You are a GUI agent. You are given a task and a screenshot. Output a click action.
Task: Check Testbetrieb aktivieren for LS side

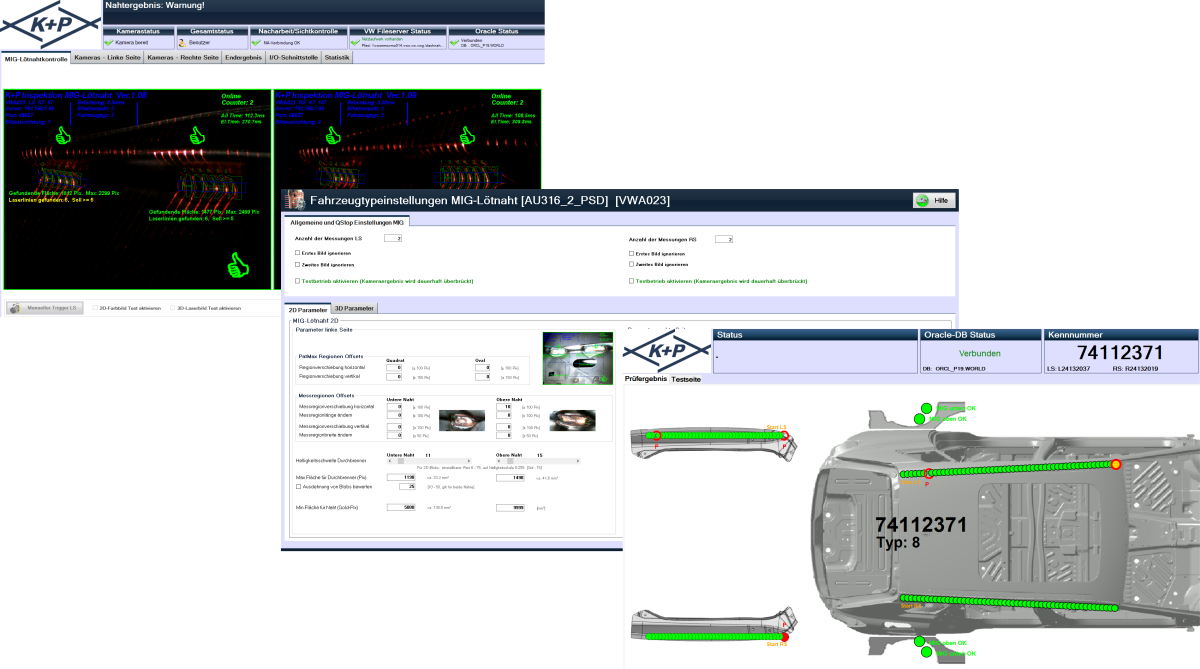click(x=297, y=281)
